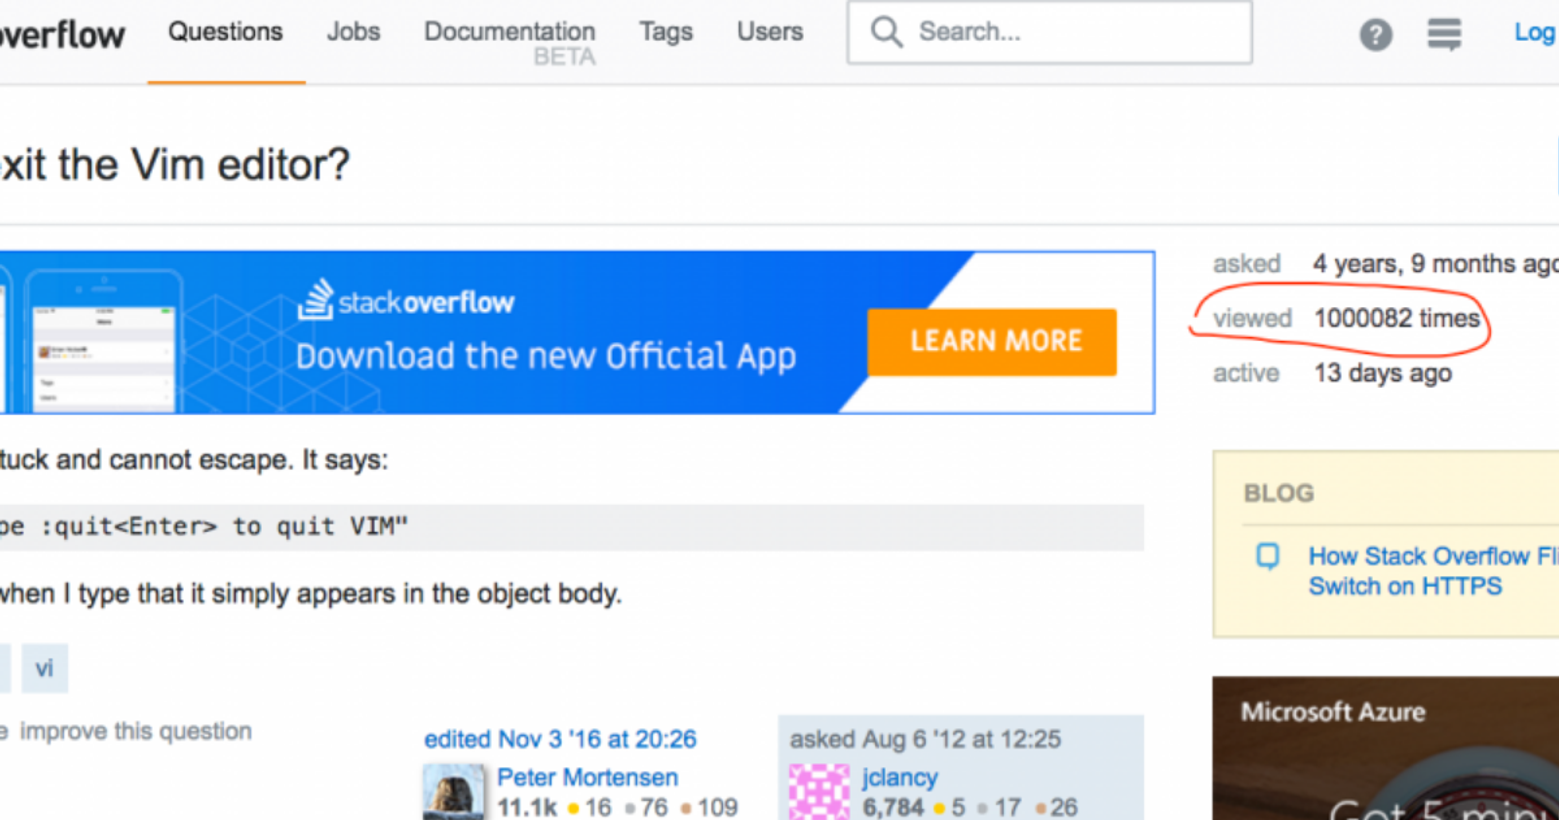The width and height of the screenshot is (1559, 820).
Task: Open the Users page
Action: 769,32
